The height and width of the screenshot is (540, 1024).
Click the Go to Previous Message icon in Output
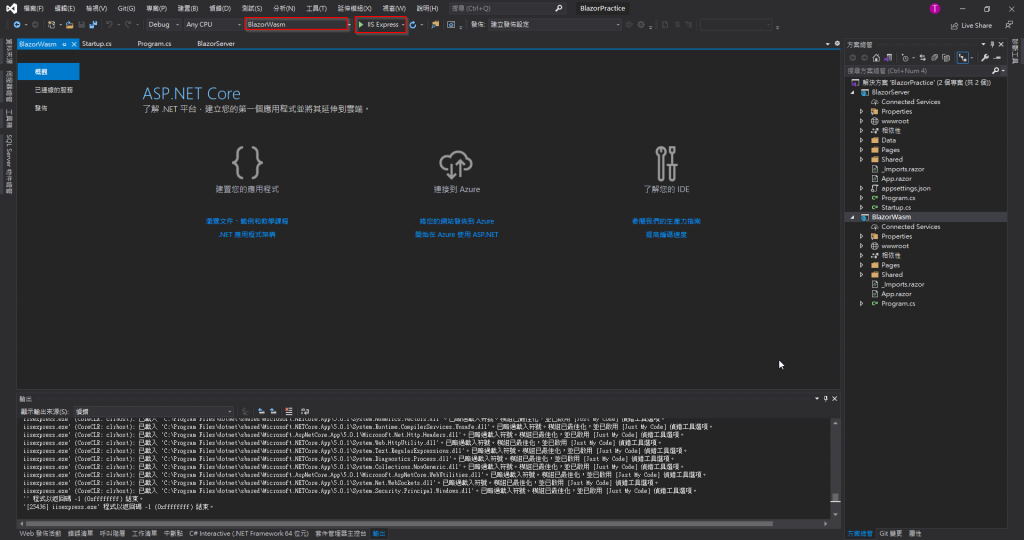point(261,411)
